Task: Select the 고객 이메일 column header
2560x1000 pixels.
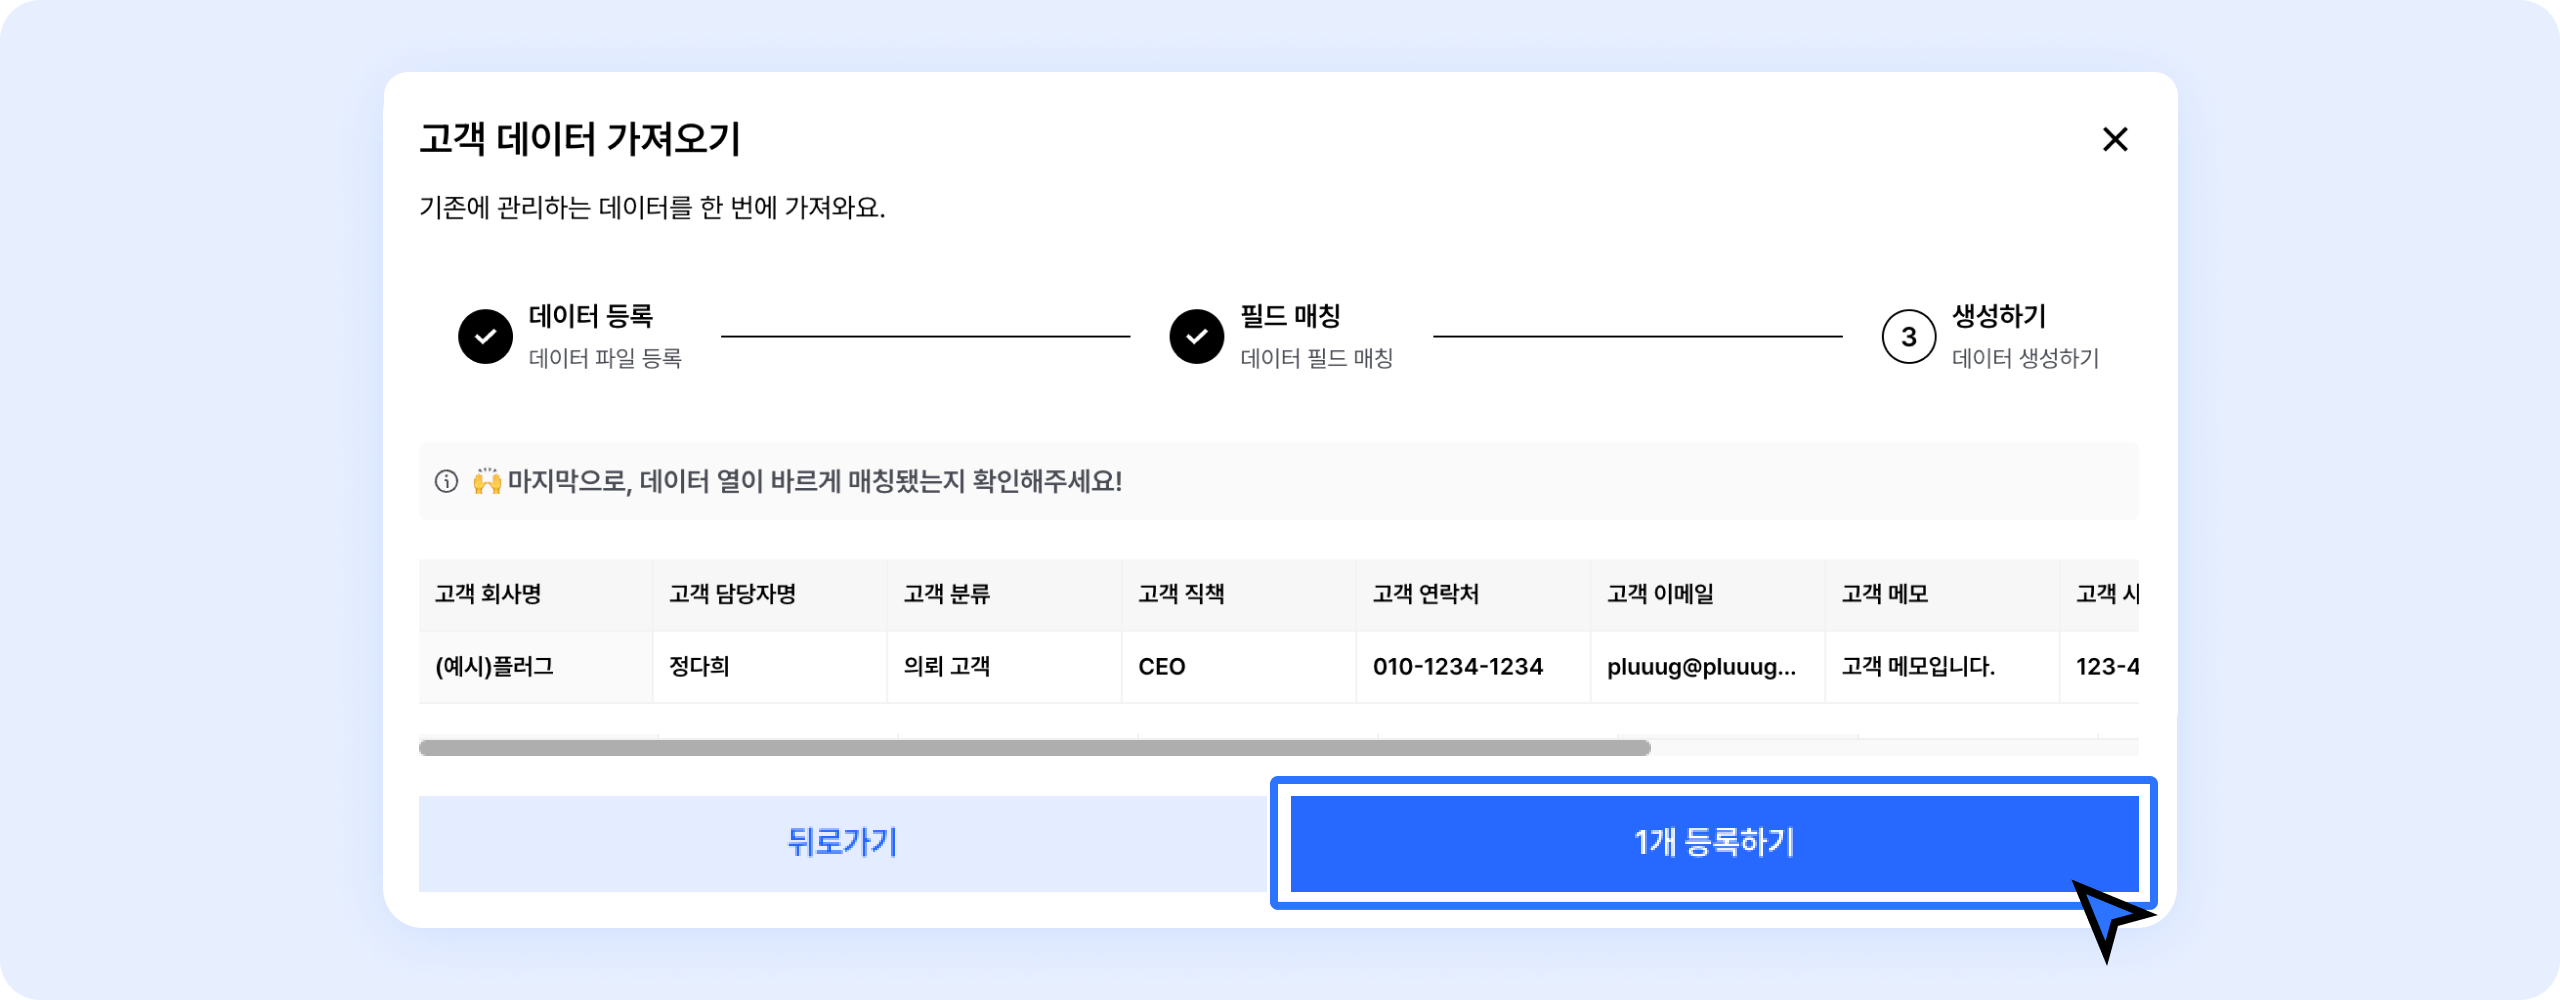Action: [x=1660, y=594]
